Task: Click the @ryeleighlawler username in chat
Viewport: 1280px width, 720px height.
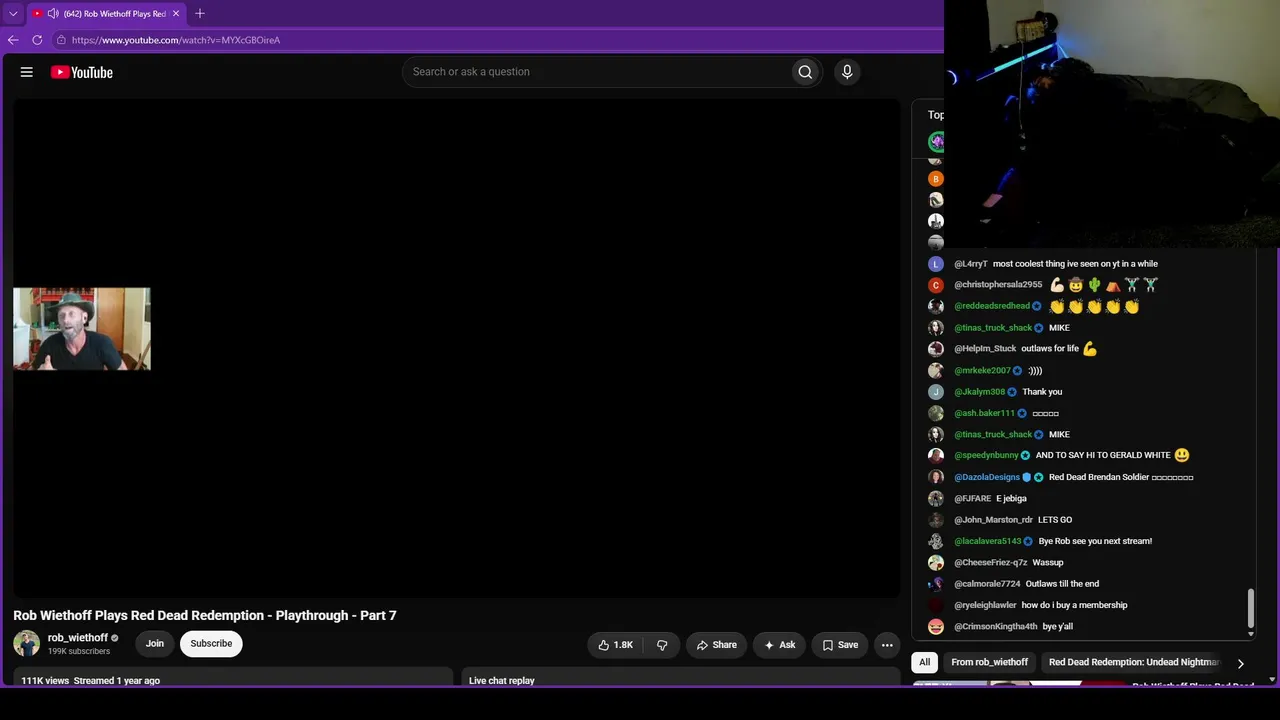Action: click(x=985, y=605)
